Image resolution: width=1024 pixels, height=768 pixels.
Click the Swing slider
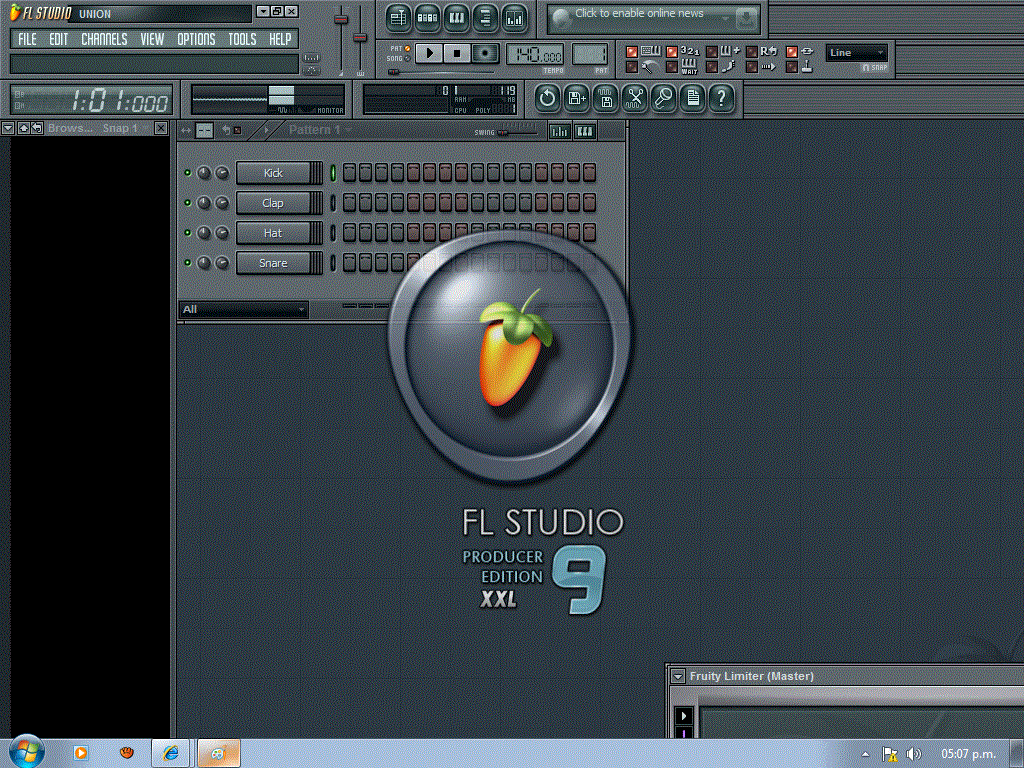(x=517, y=133)
